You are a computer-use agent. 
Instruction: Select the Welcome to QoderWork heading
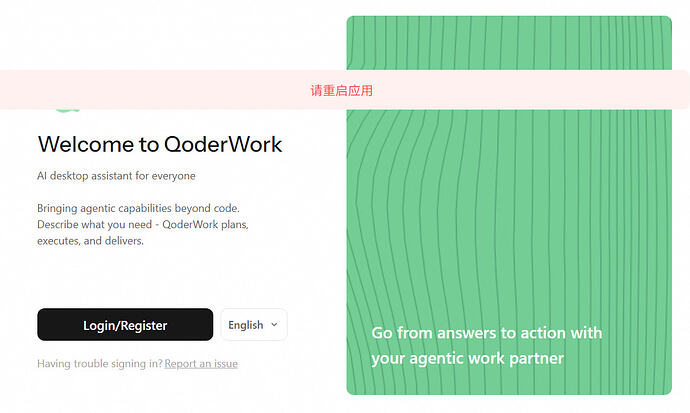pyautogui.click(x=160, y=144)
